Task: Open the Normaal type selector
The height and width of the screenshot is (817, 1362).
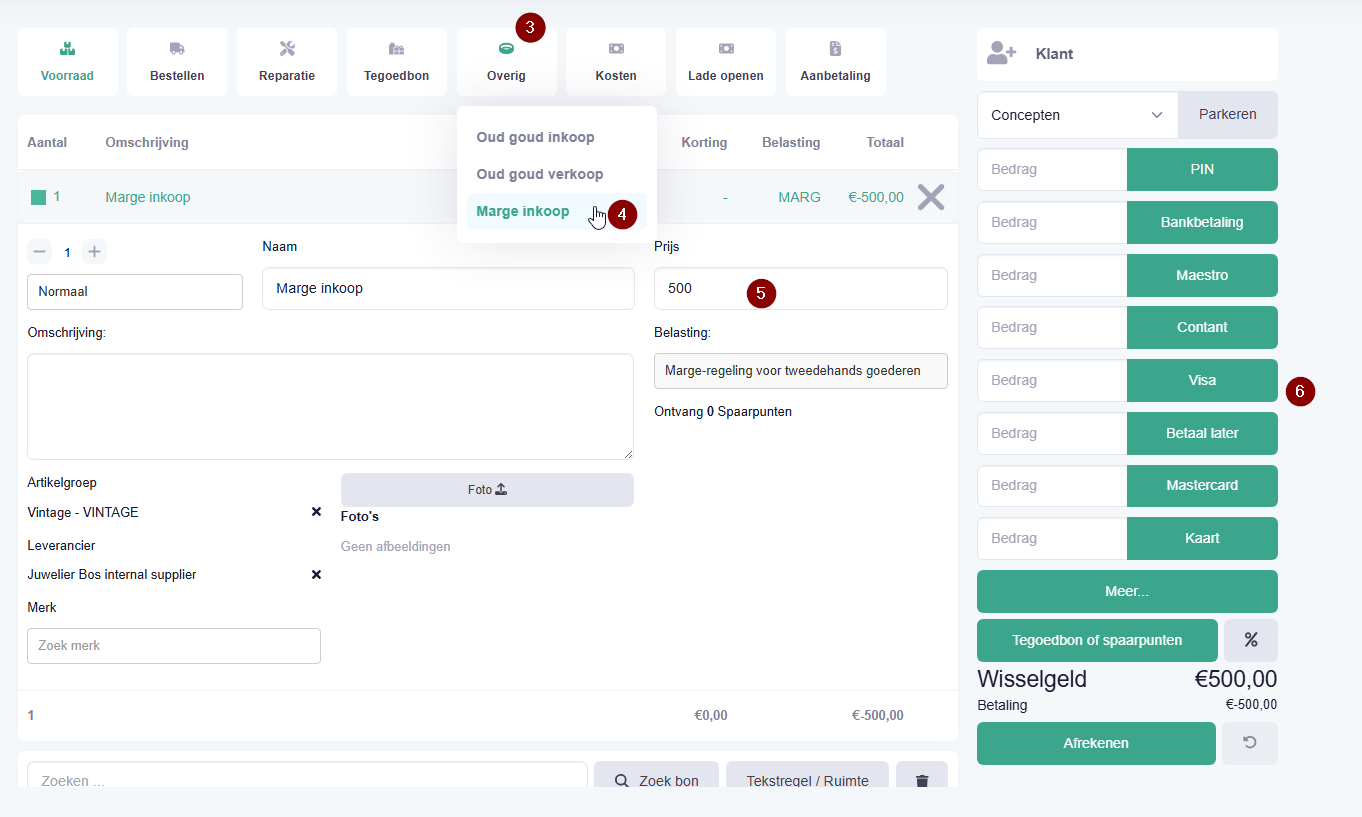Action: (135, 292)
